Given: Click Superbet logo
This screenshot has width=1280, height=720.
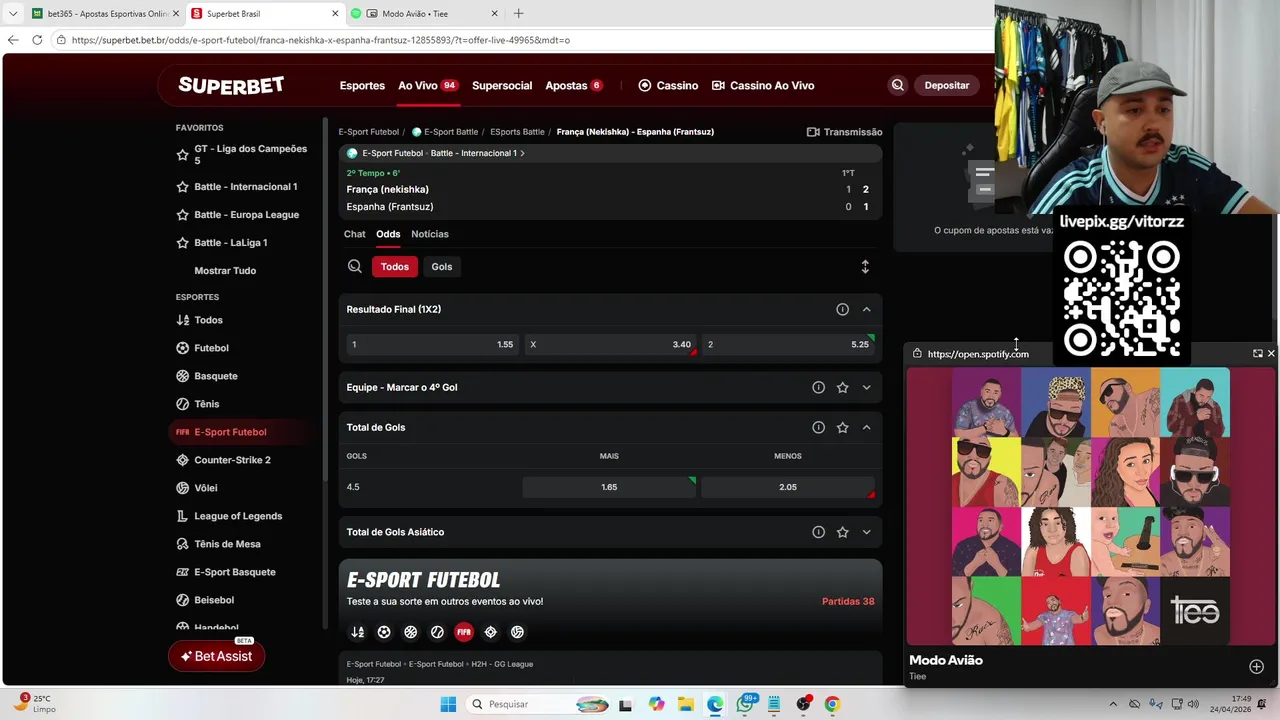Looking at the screenshot, I should [231, 85].
